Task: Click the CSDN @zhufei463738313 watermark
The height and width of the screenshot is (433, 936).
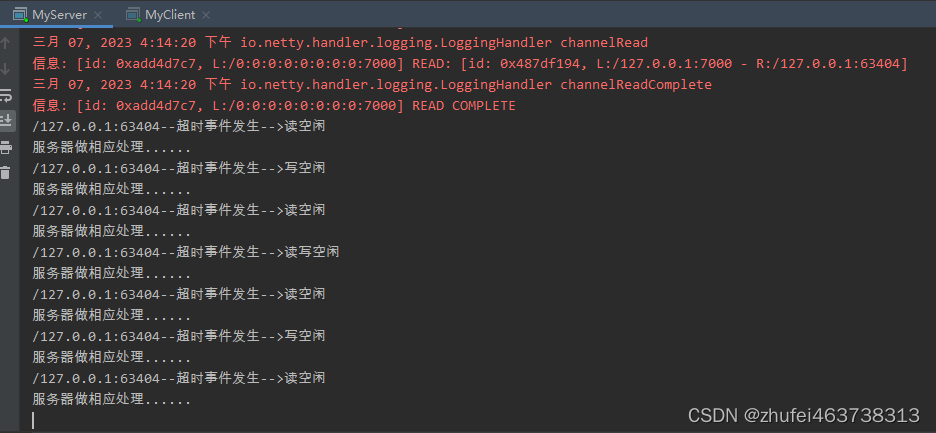Action: tap(803, 415)
